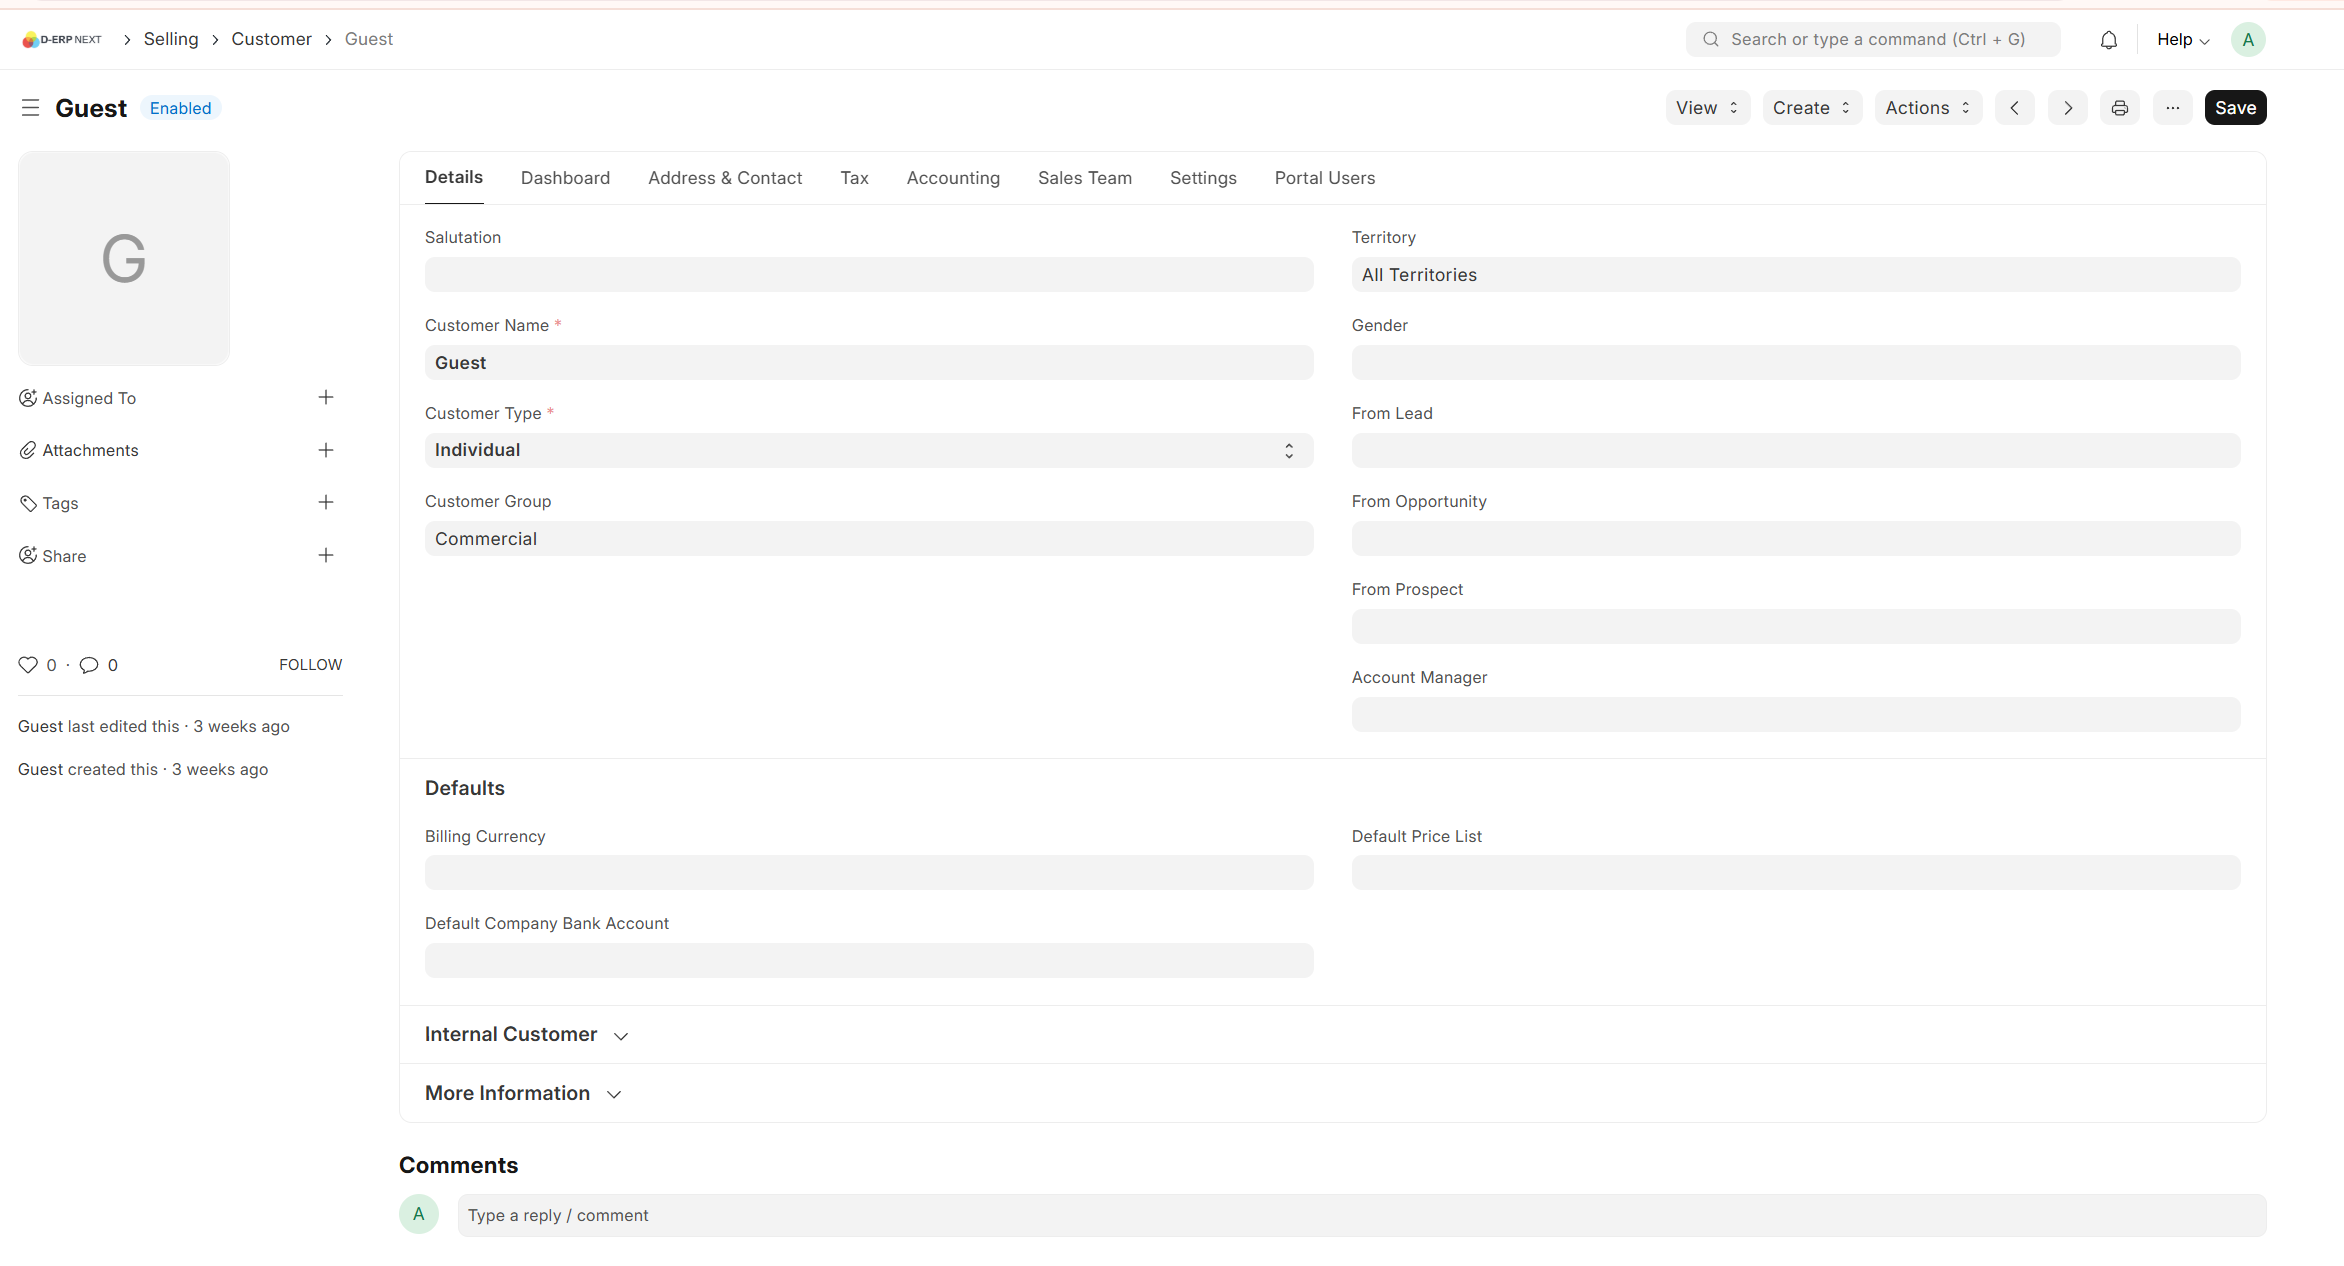Switch to the Accounting tab
The image size is (2344, 1266).
[953, 178]
